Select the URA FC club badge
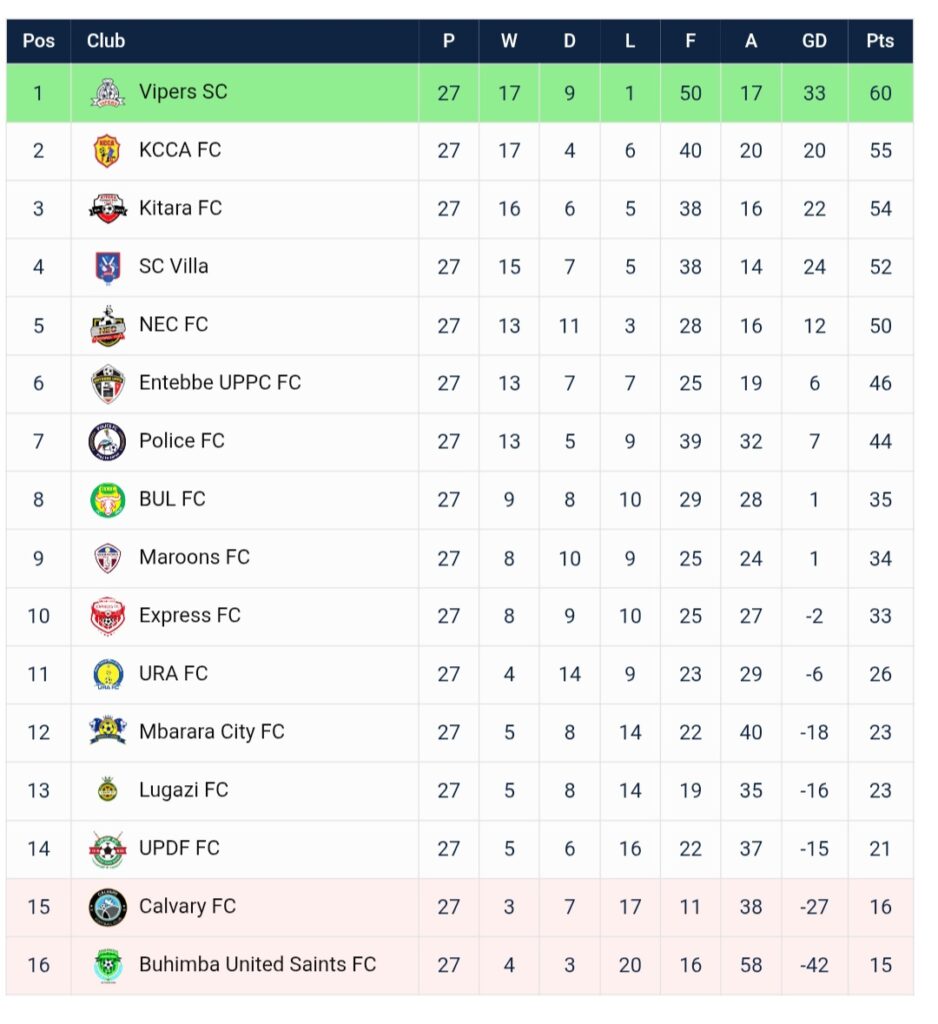This screenshot has width=938, height=1024. point(108,674)
